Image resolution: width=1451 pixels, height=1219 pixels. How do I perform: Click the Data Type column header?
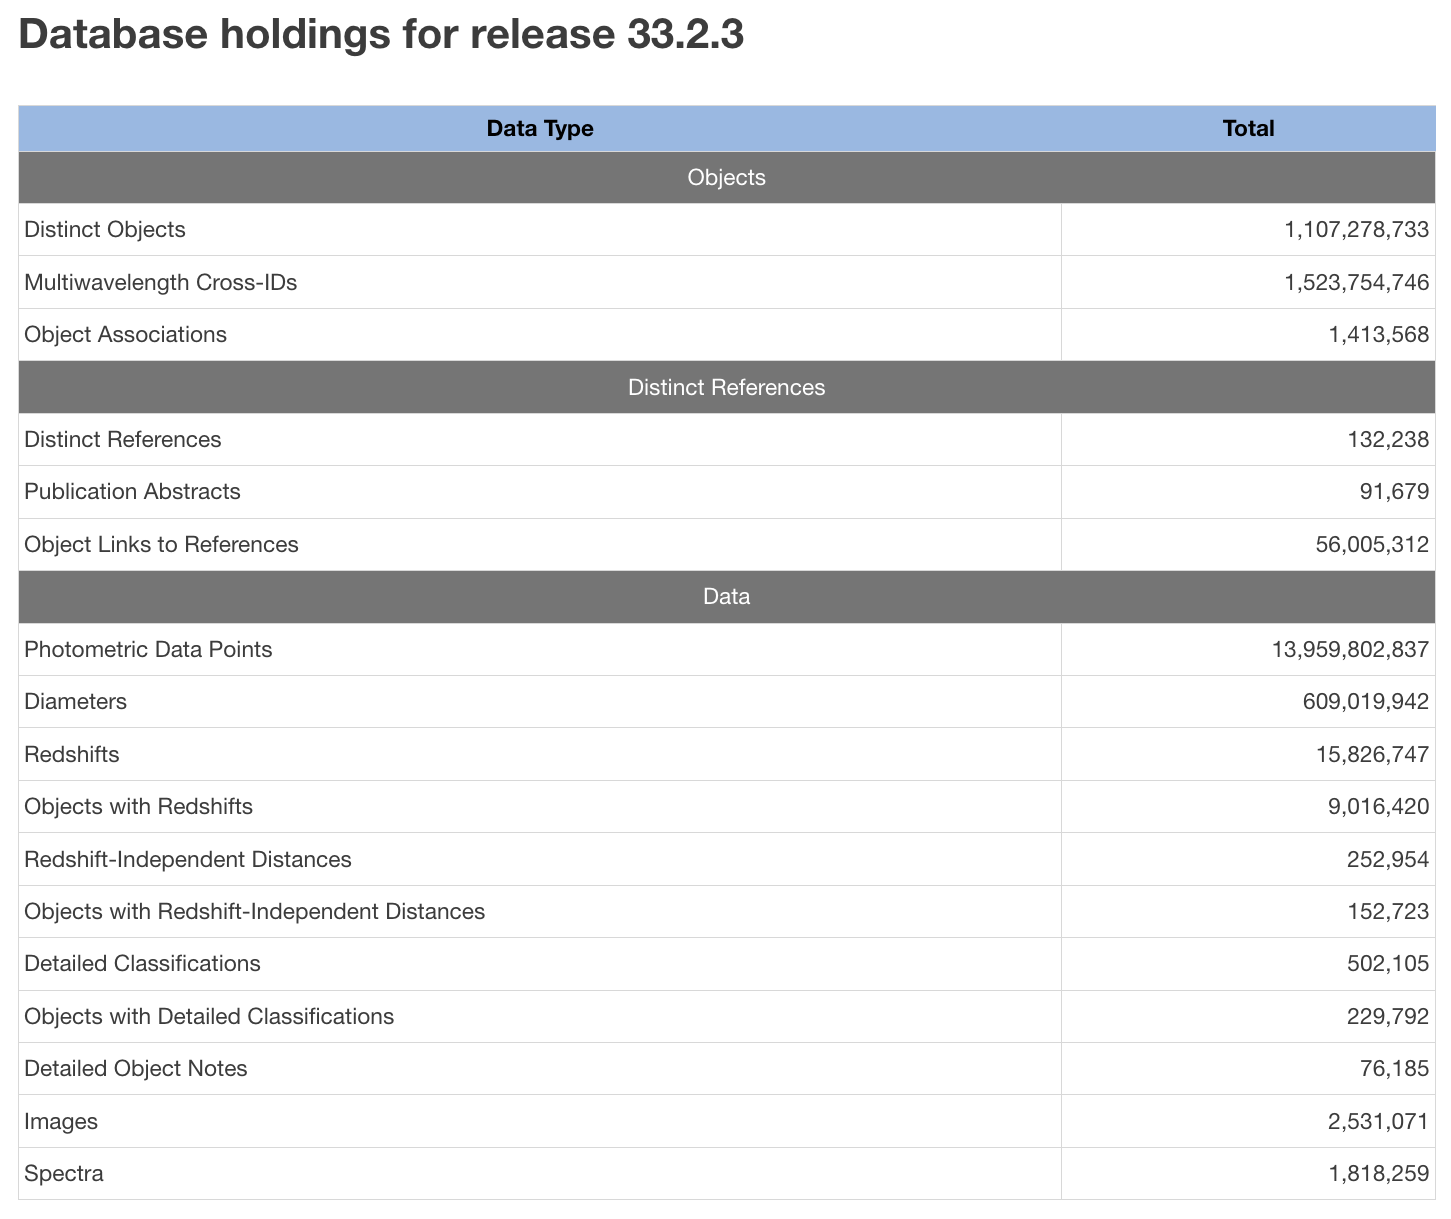click(539, 129)
